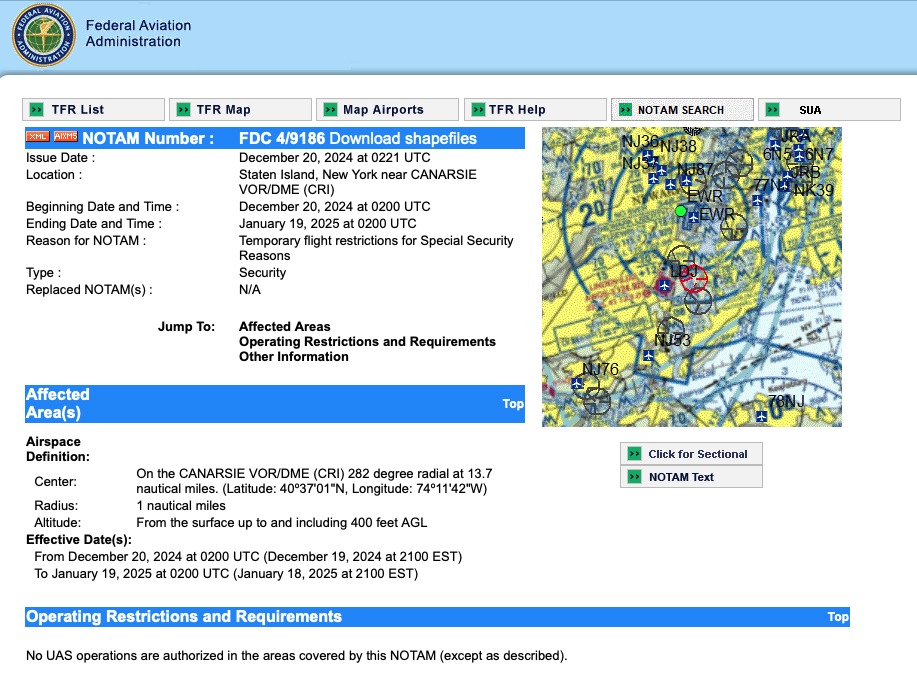The height and width of the screenshot is (675, 917).
Task: Click Top link in Operating Restrictions header
Action: pyautogui.click(x=838, y=617)
